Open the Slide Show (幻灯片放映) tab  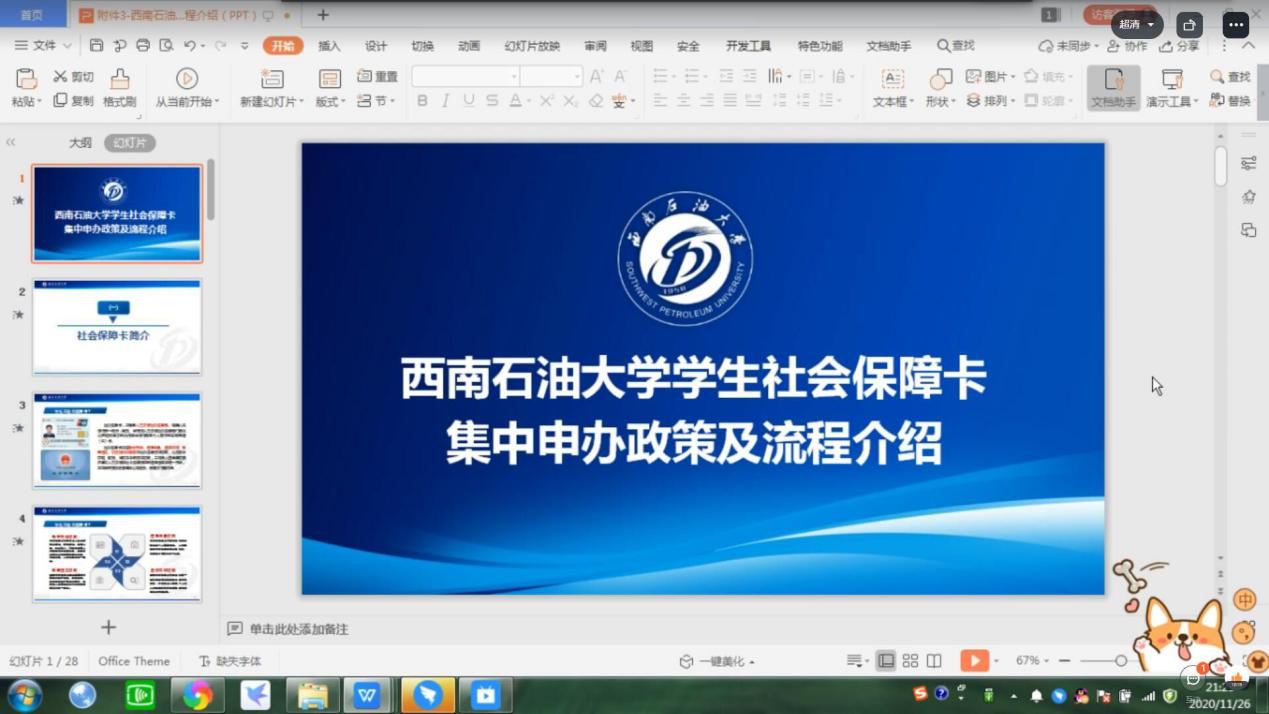532,45
